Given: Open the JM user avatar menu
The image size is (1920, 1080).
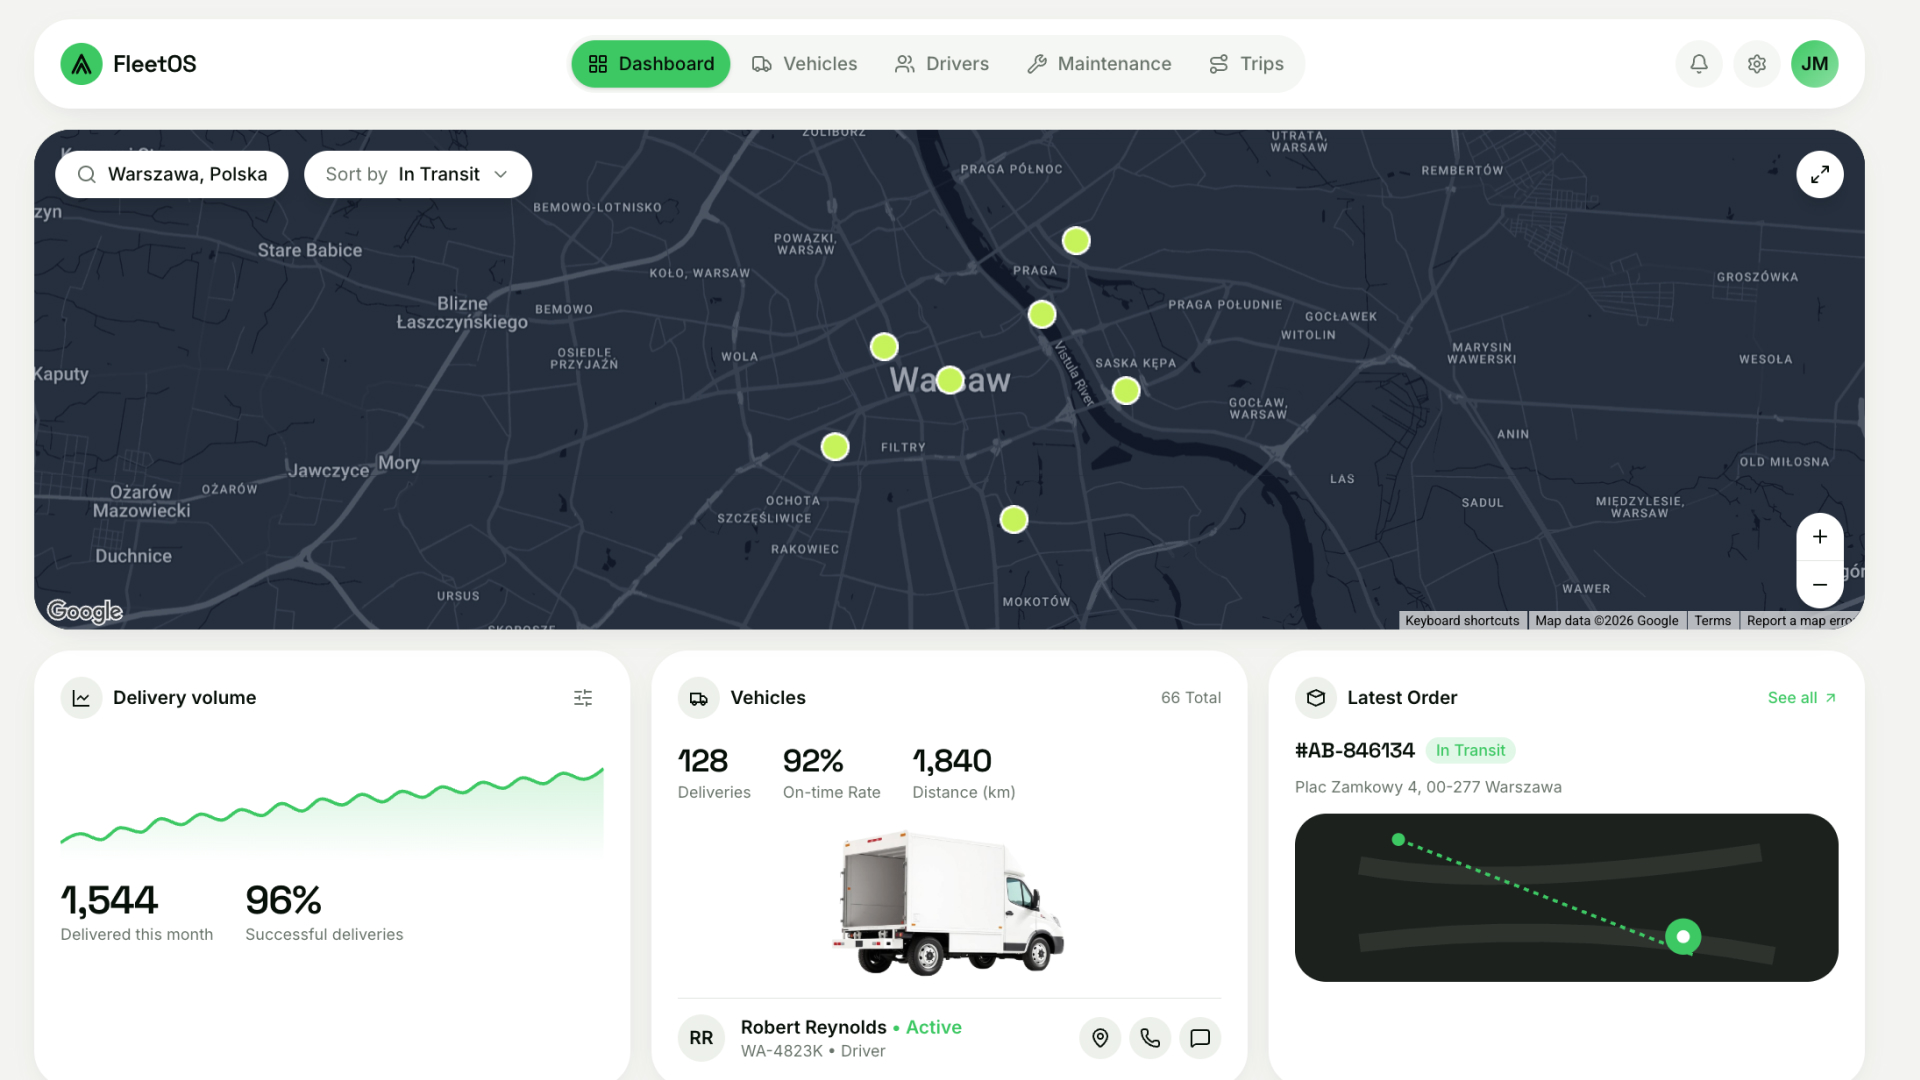Looking at the screenshot, I should click(x=1815, y=64).
